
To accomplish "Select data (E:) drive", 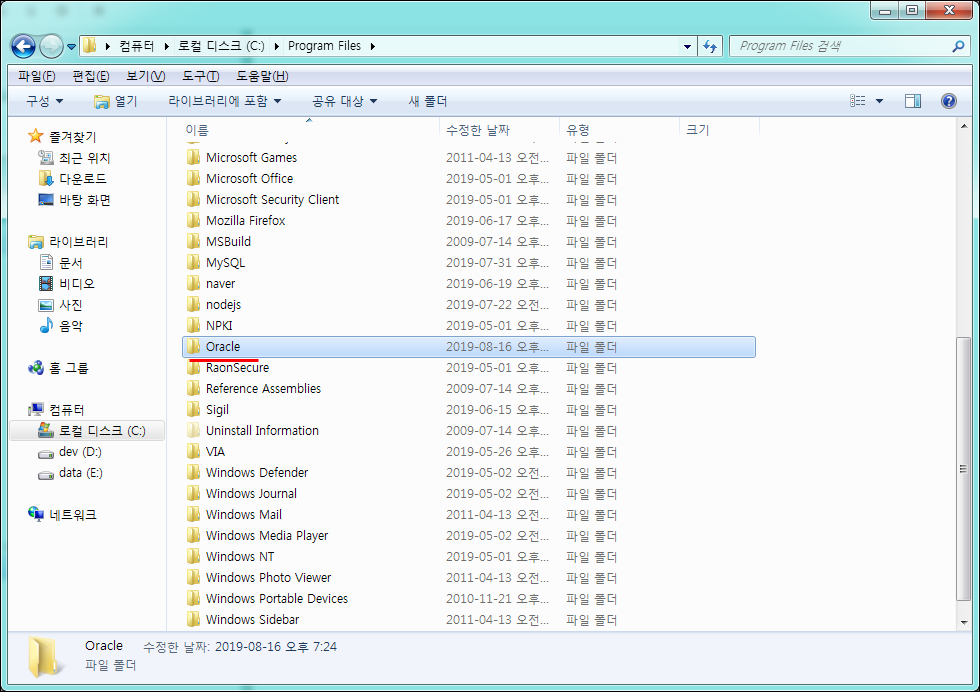I will click(81, 473).
